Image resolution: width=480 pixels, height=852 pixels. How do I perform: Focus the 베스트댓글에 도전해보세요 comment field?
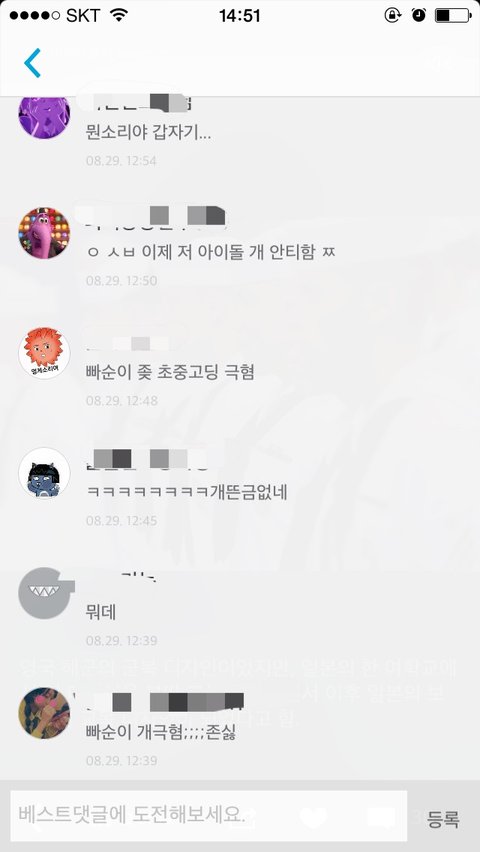(x=209, y=816)
